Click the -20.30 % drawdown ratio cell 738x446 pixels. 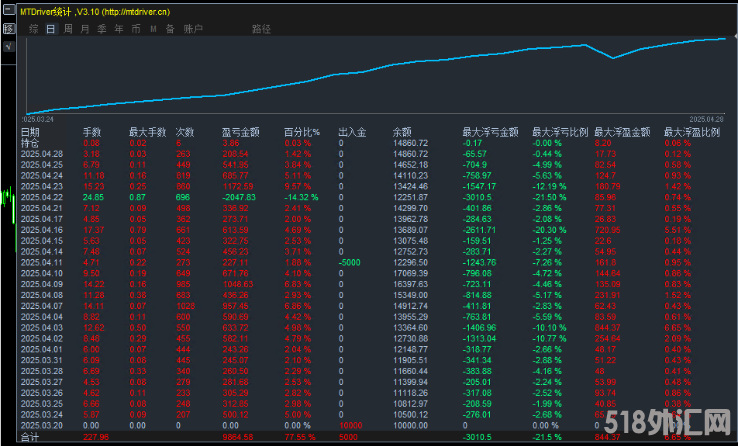pyautogui.click(x=549, y=230)
